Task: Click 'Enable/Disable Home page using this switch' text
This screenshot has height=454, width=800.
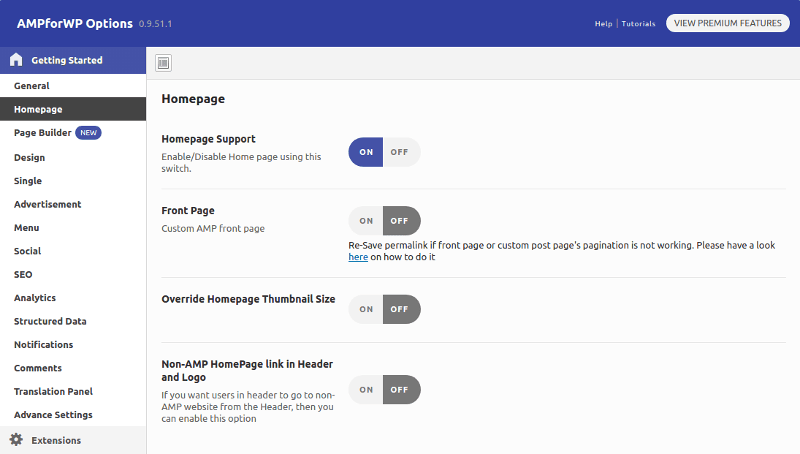Action: click(x=241, y=163)
